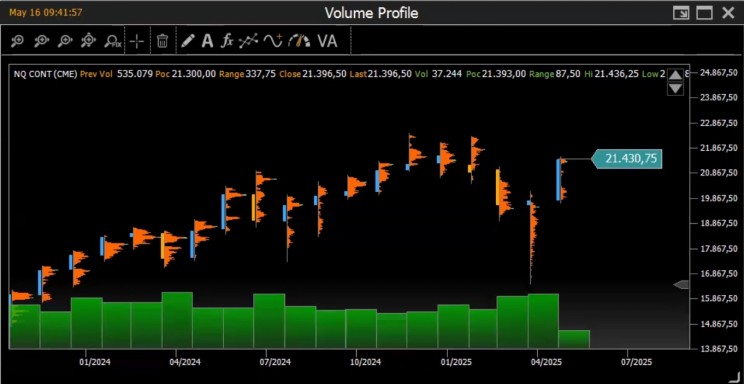Image resolution: width=744 pixels, height=384 pixels.
Task: Activate the crosshair cursor tool
Action: coord(137,41)
